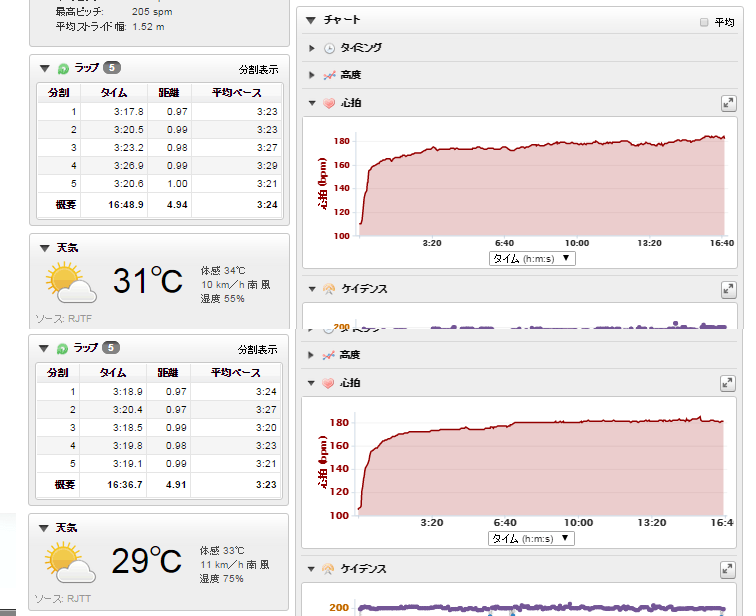The height and width of the screenshot is (616, 756).
Task: Collapse the 天気 panel showing 29°C
Action: coord(44,528)
